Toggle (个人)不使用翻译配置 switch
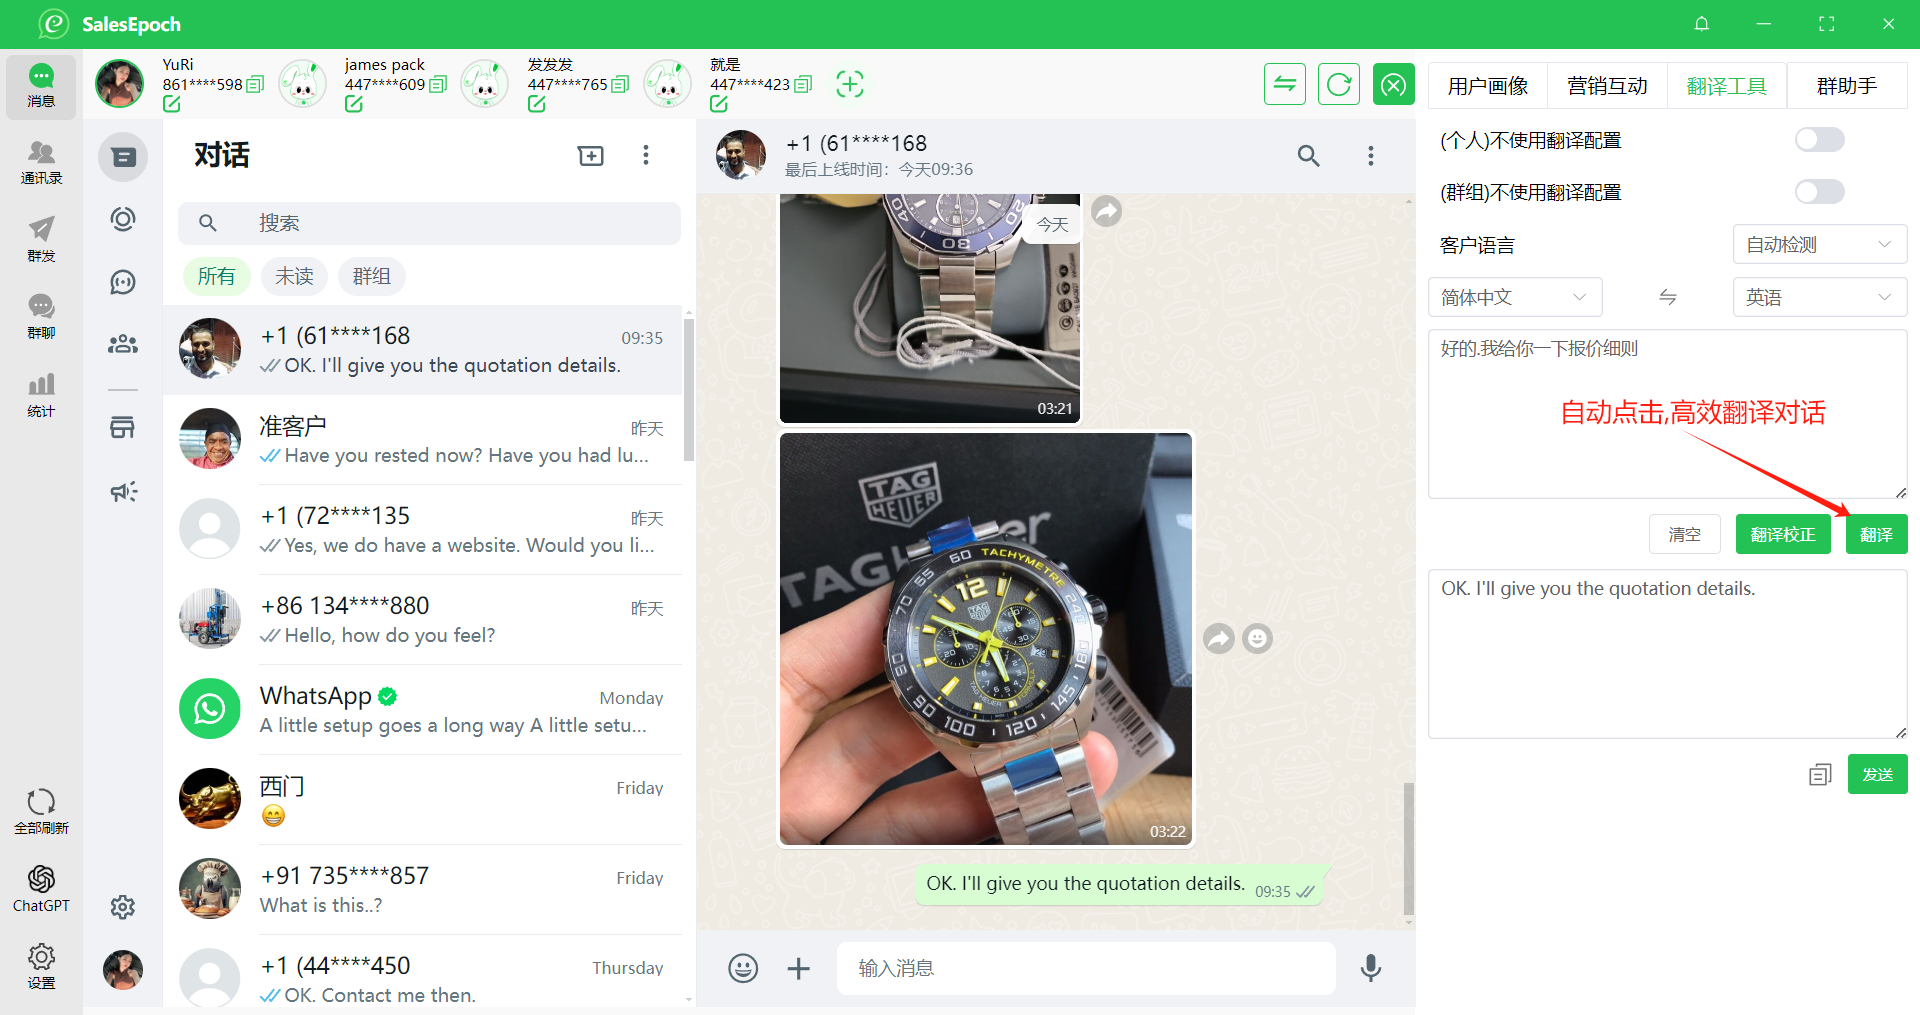1920x1015 pixels. (1819, 139)
